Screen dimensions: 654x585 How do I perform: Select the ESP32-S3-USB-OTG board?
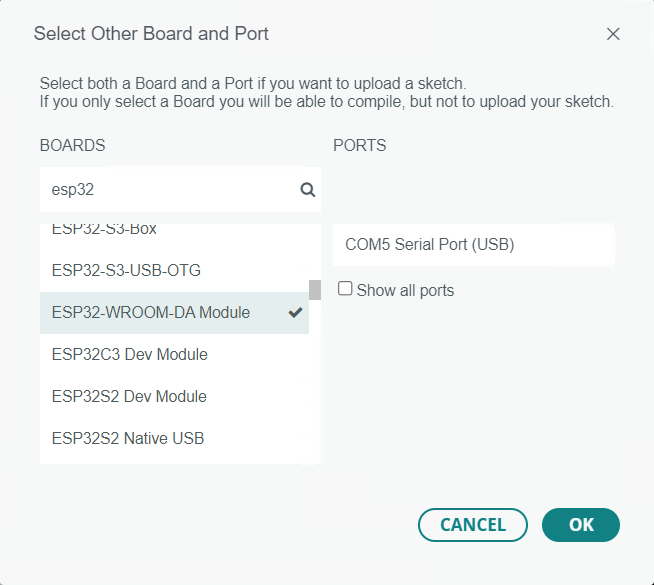tap(174, 271)
